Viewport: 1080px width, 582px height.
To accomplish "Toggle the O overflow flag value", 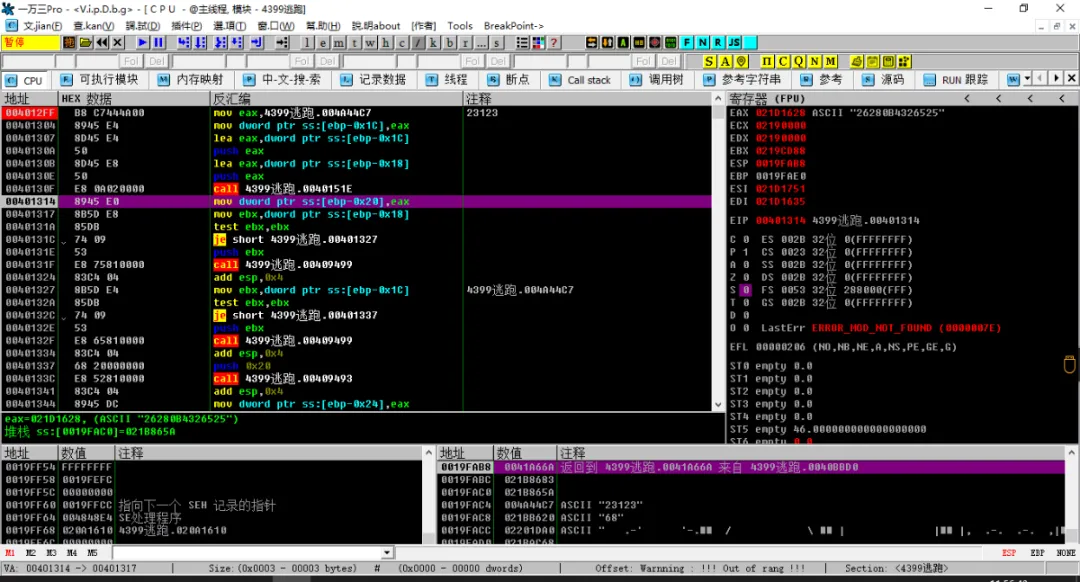I will [x=745, y=328].
